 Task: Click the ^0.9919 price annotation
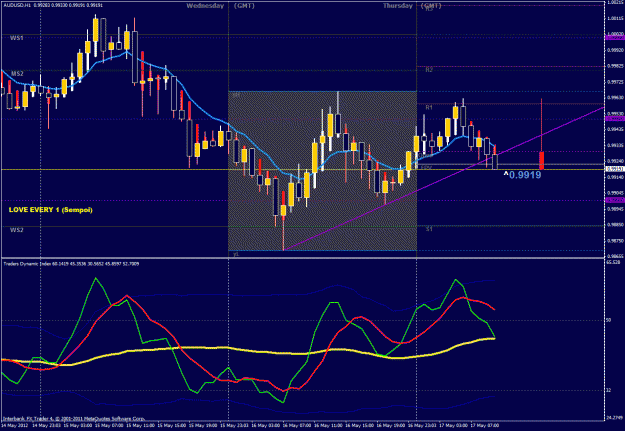coord(522,175)
